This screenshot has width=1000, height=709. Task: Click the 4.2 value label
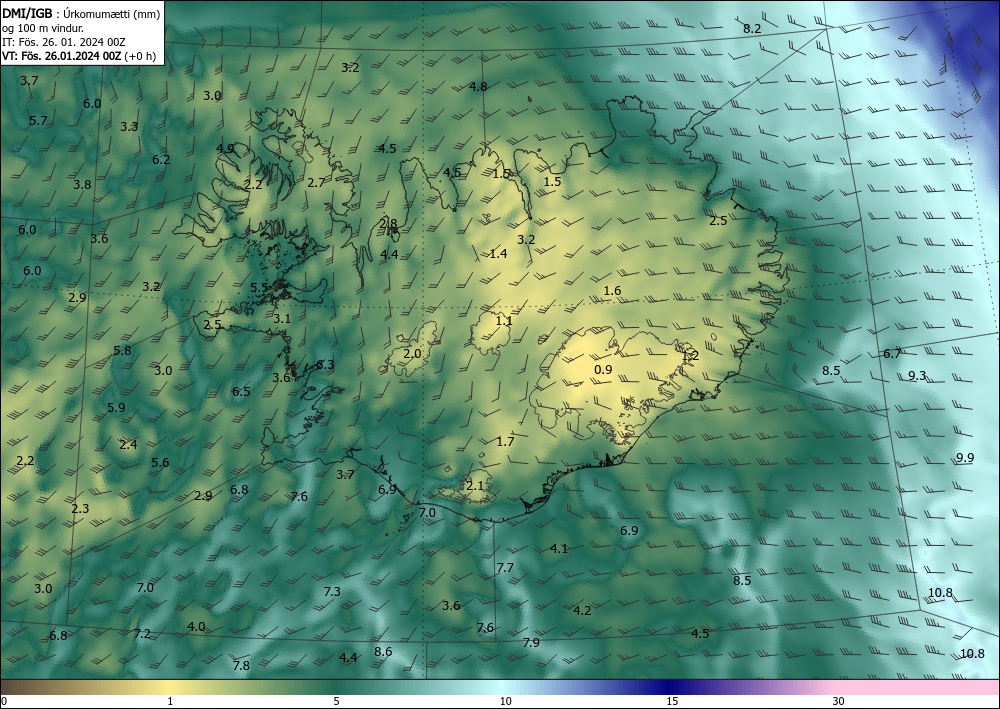click(582, 611)
